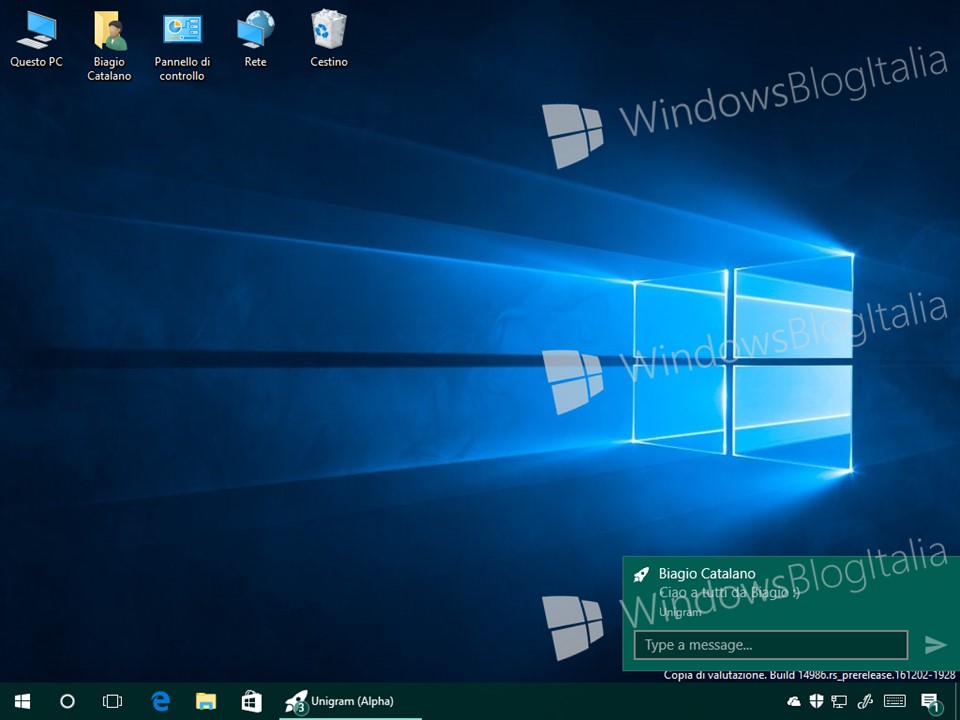Image resolution: width=960 pixels, height=720 pixels.
Task: Open the Windows Start menu
Action: pyautogui.click(x=23, y=701)
